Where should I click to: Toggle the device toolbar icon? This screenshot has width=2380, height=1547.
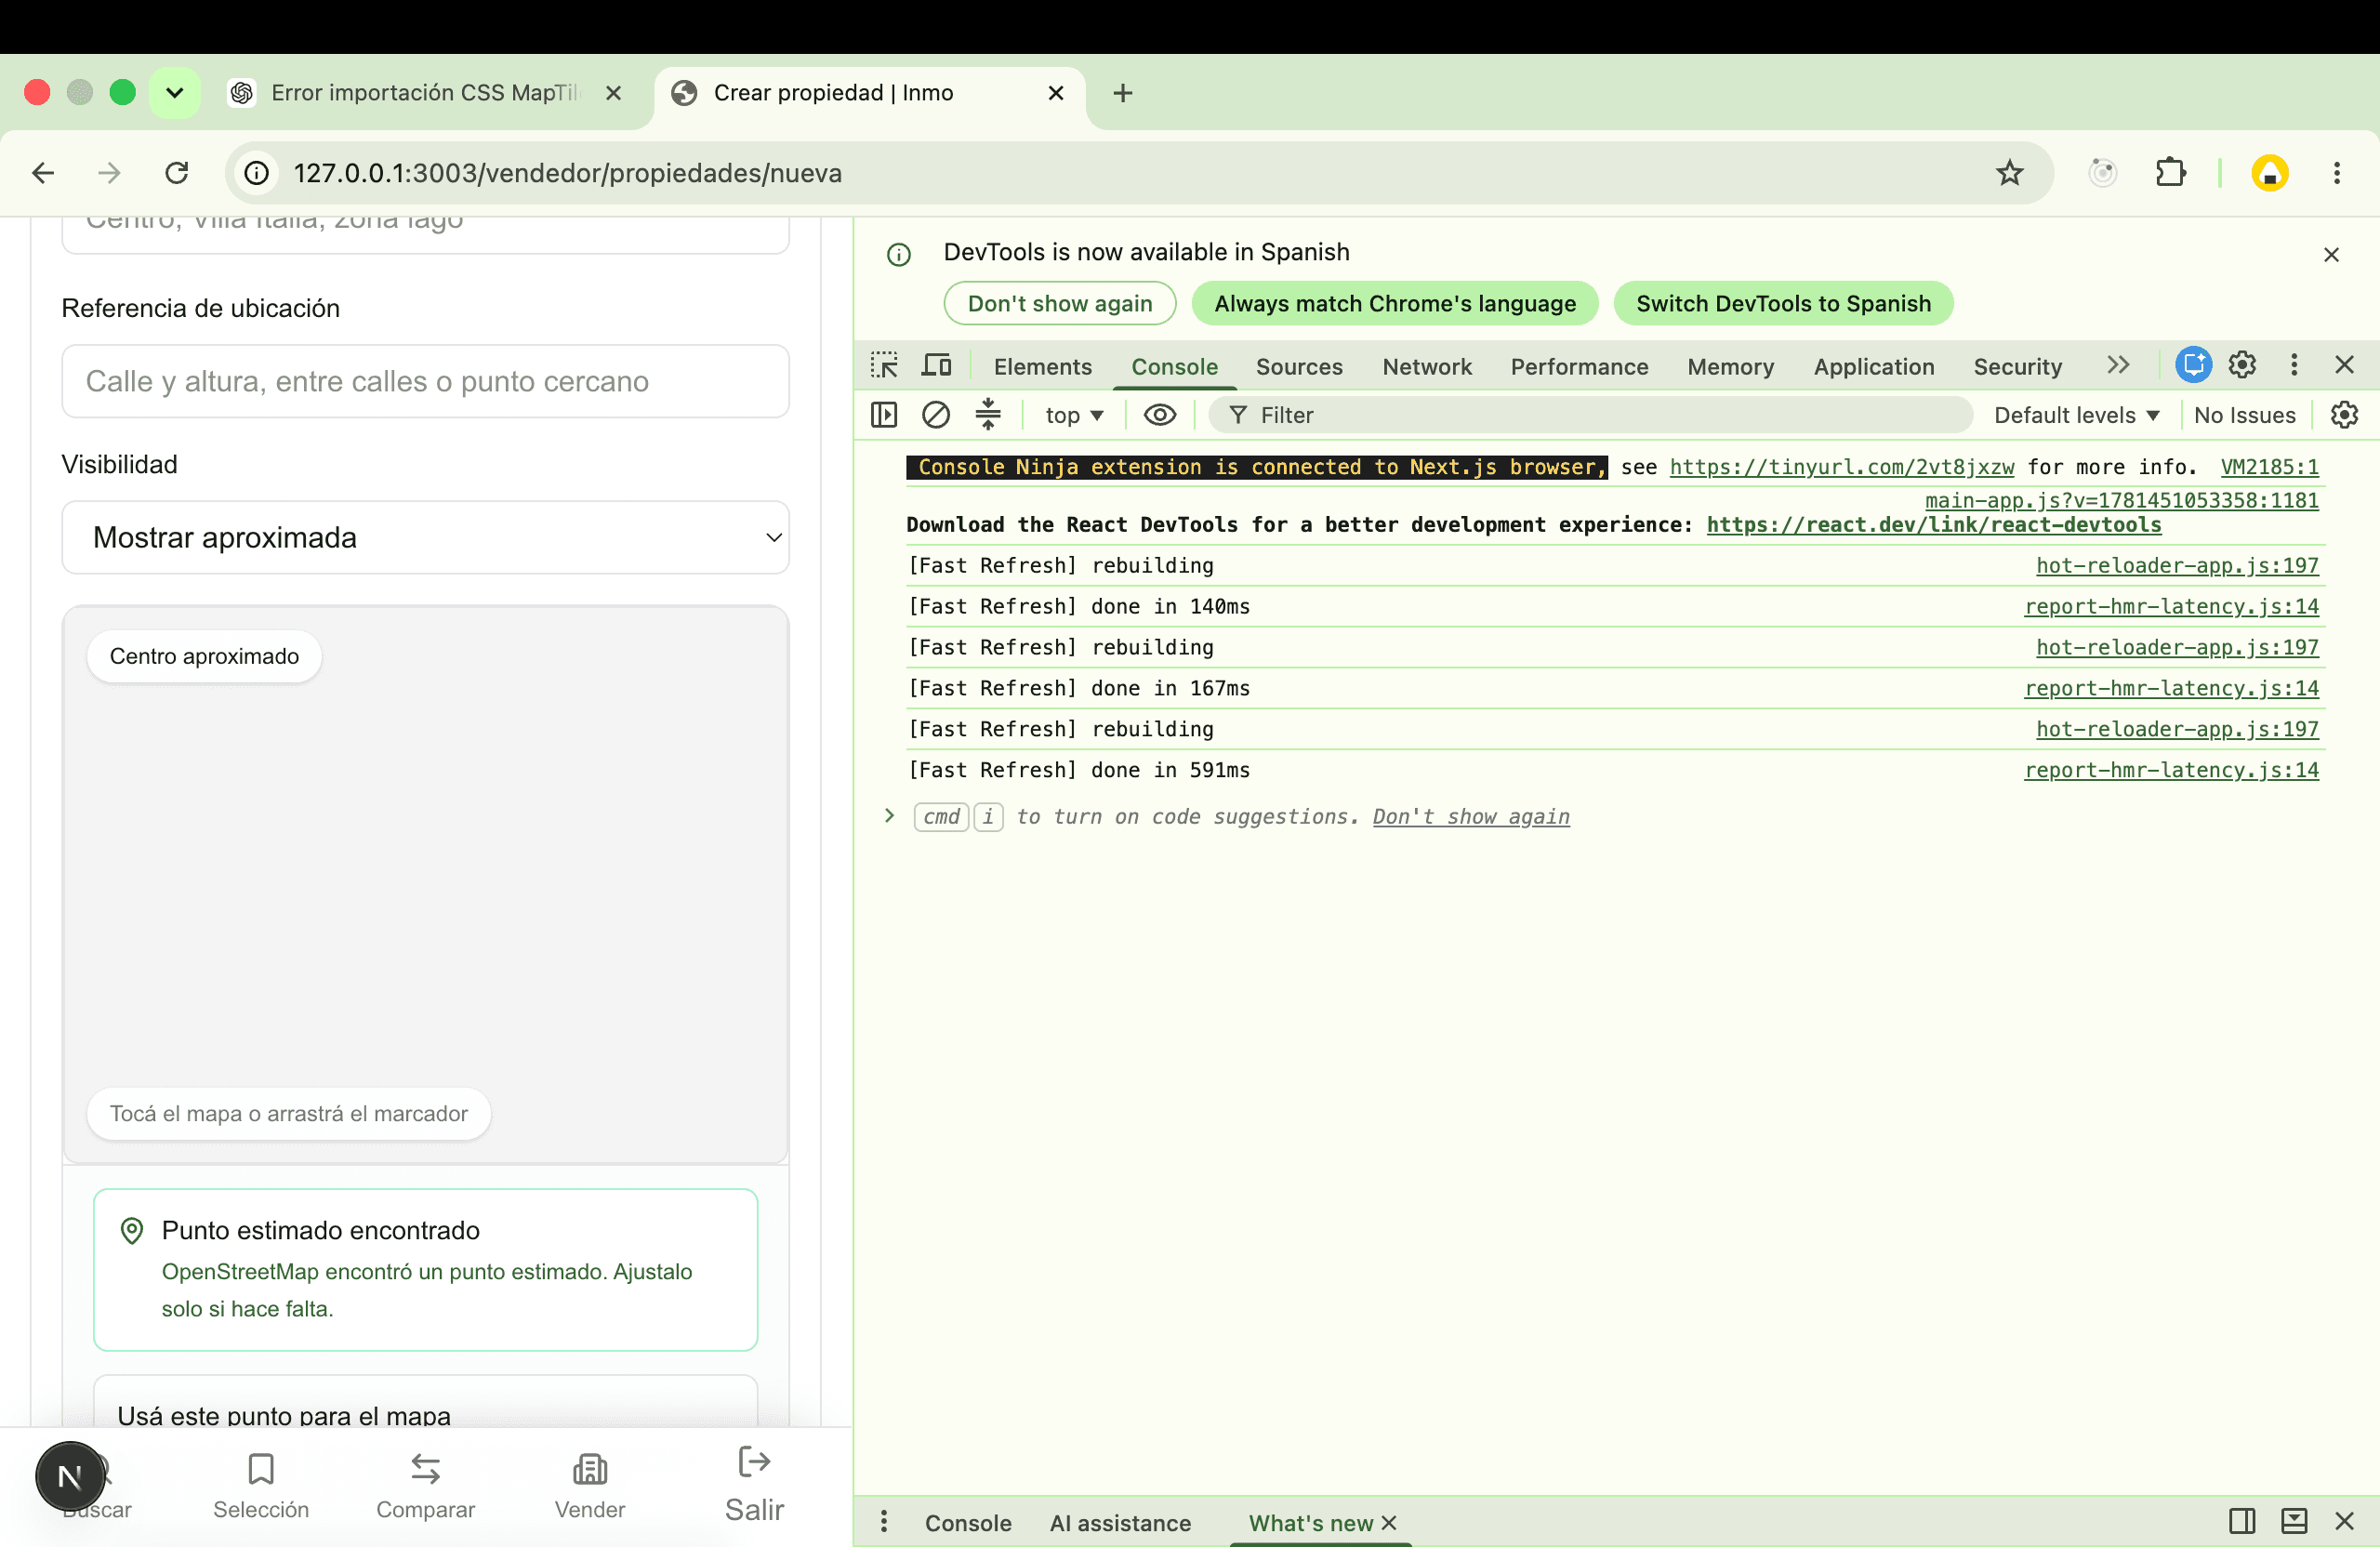[936, 366]
